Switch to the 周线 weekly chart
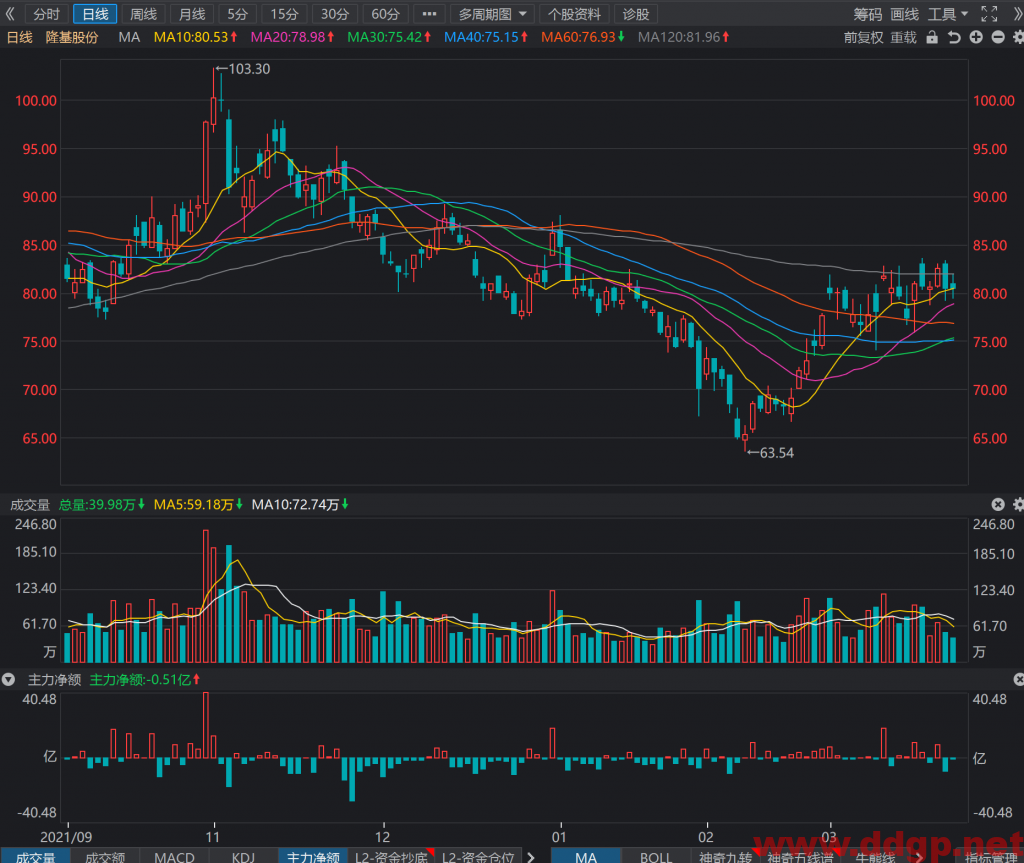 [144, 14]
